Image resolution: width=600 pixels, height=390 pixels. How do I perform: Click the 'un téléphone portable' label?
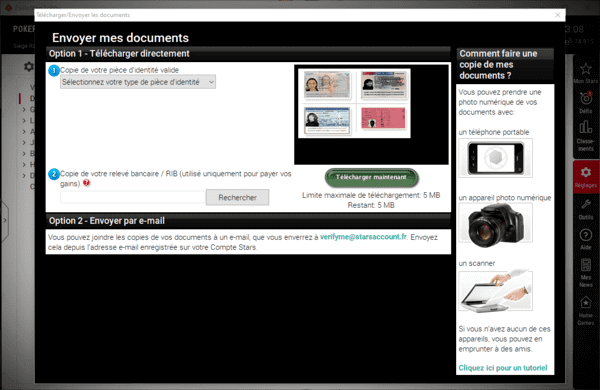pos(494,132)
